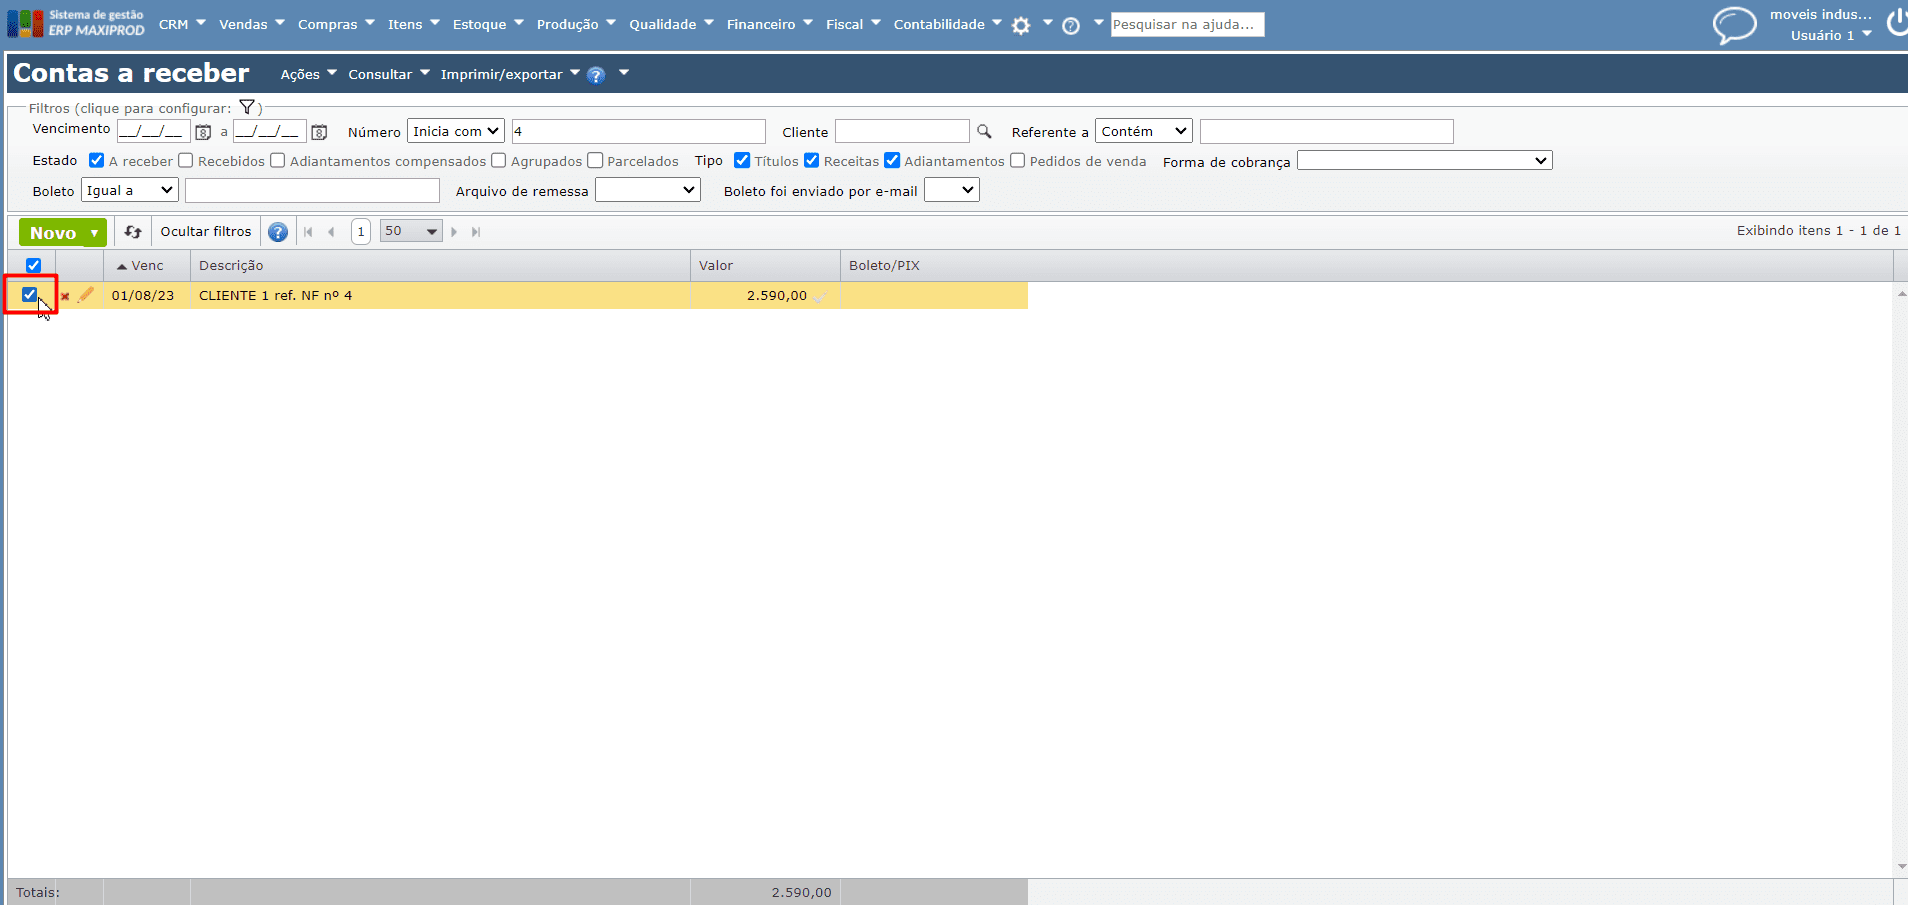Screen dimensions: 1908x905
Task: Open the Estoque menu
Action: point(488,24)
